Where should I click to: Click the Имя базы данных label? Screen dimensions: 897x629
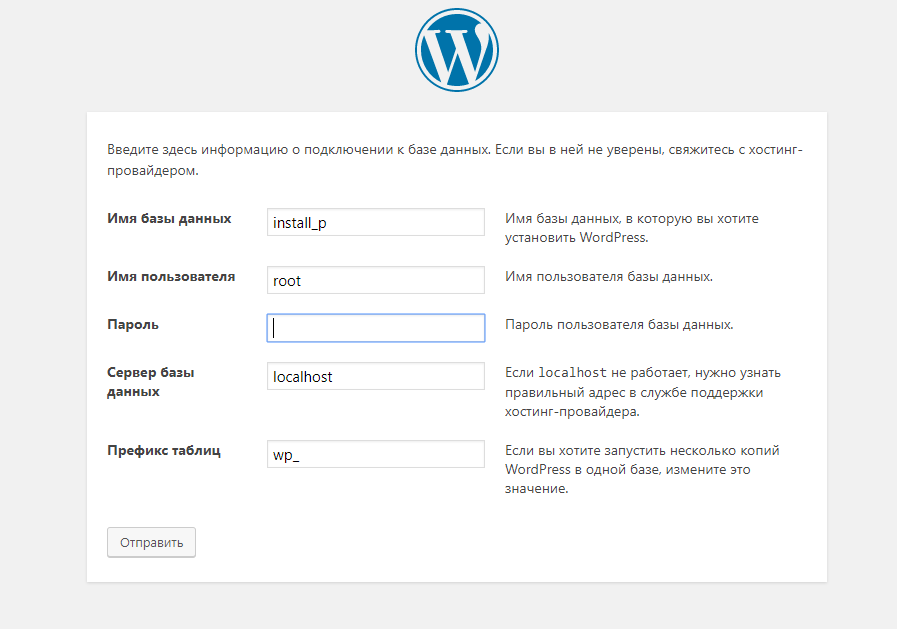[x=169, y=218]
